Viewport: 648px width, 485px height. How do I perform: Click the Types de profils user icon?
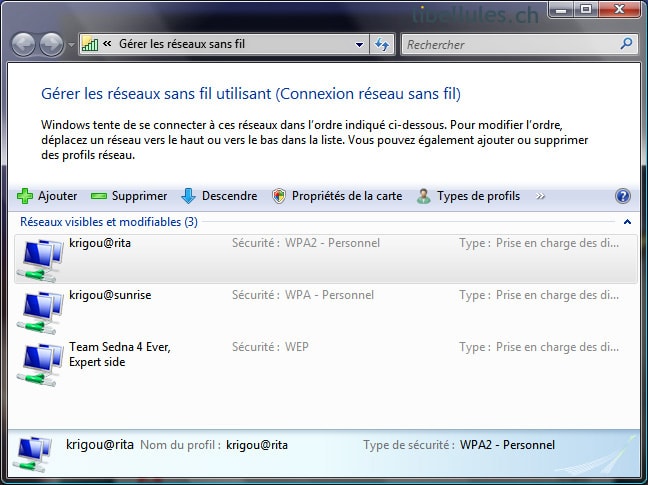424,196
